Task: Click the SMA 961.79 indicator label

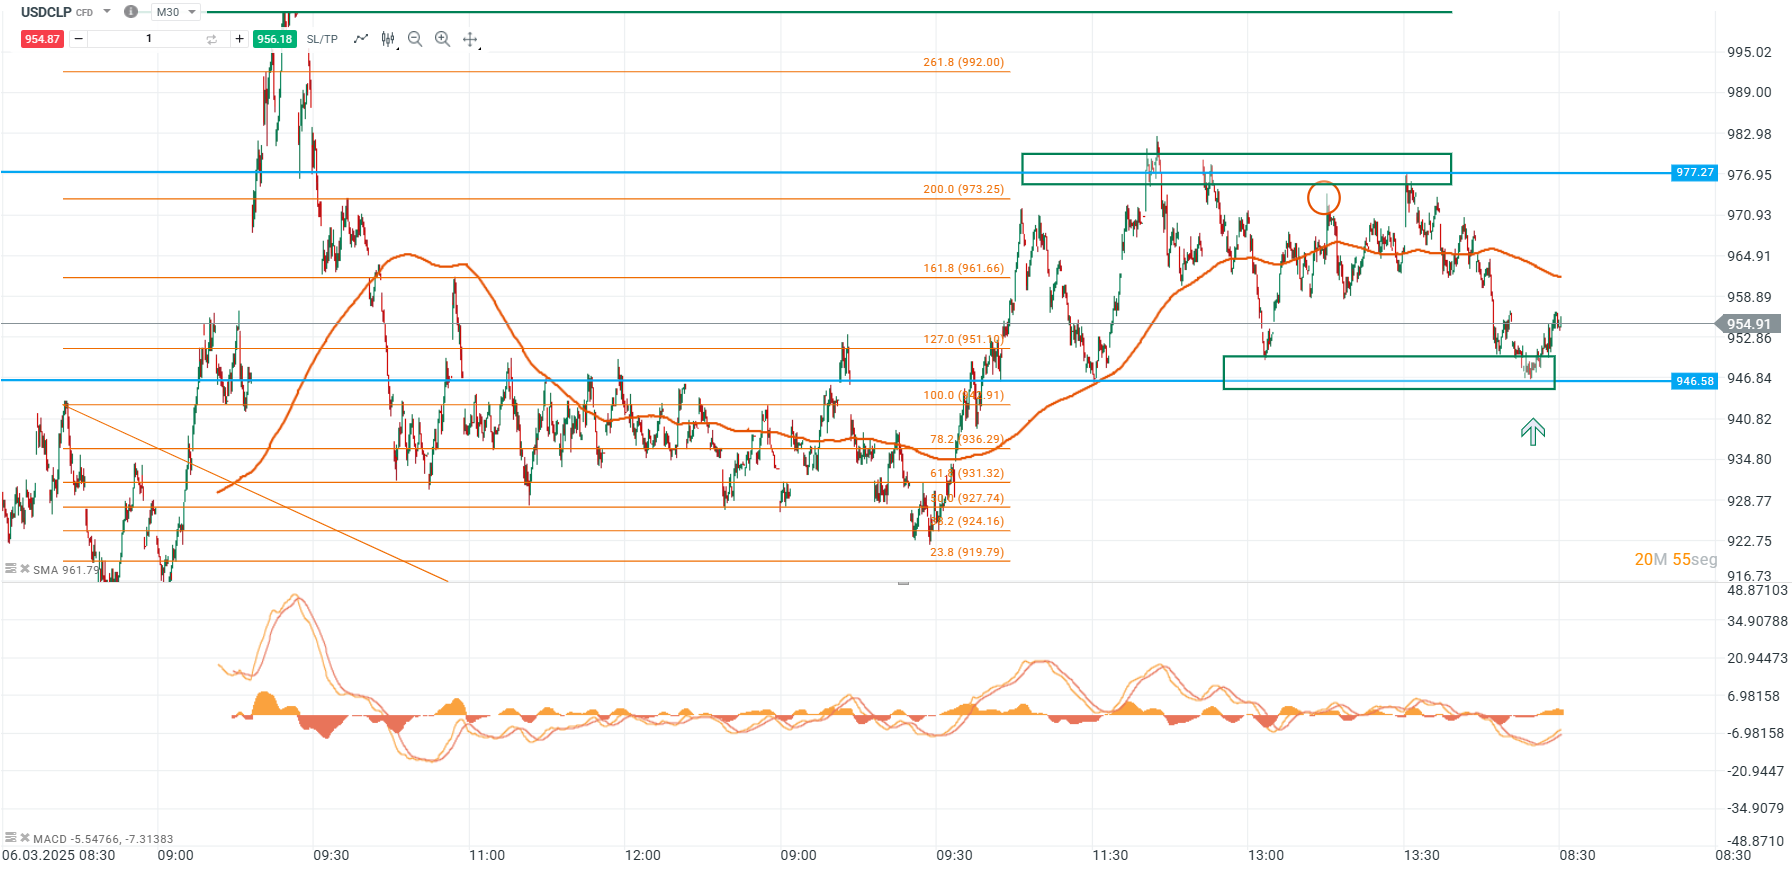Action: (67, 570)
